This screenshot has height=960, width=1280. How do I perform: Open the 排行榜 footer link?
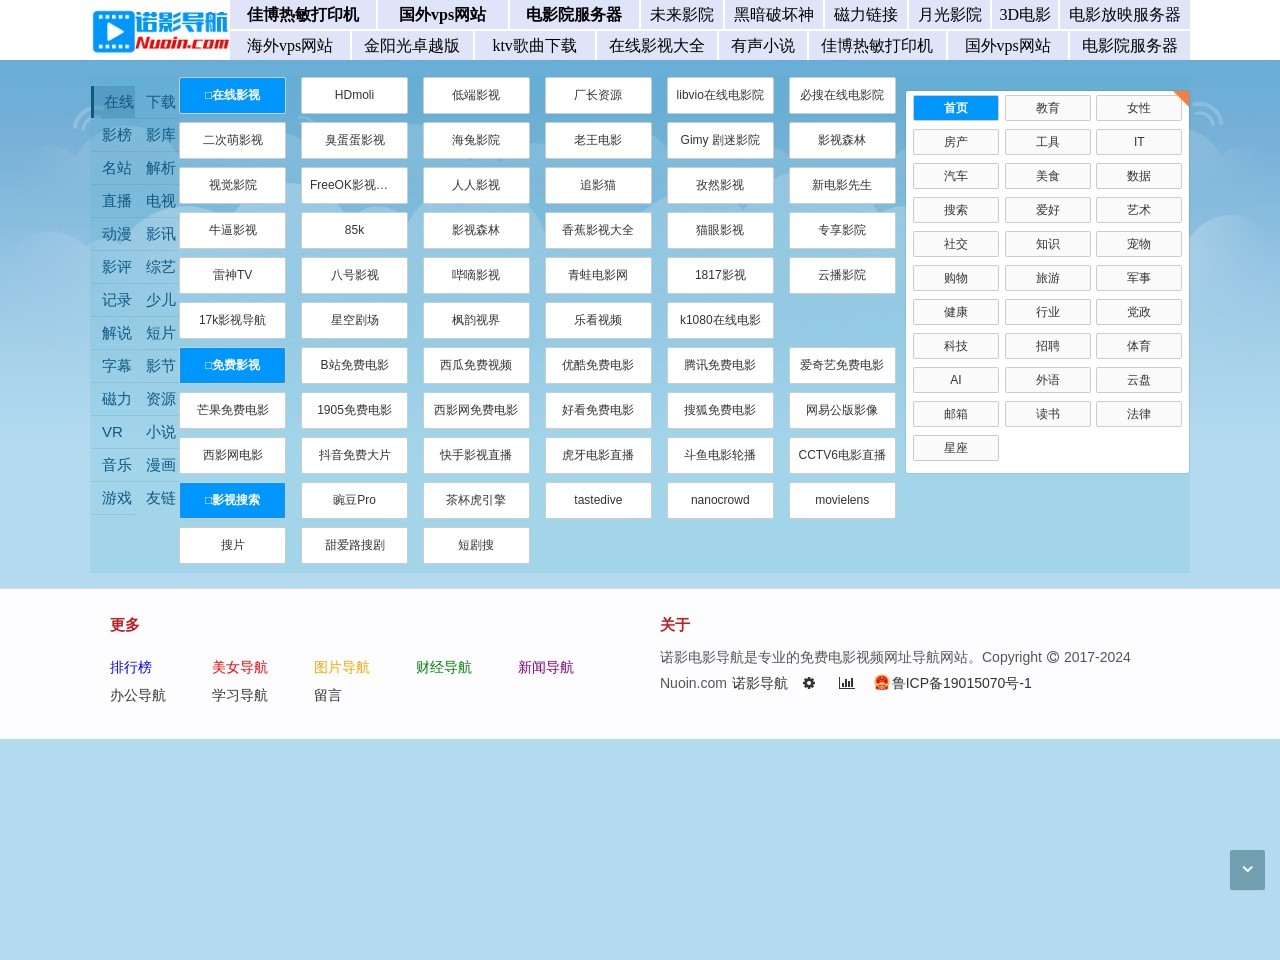(x=131, y=667)
